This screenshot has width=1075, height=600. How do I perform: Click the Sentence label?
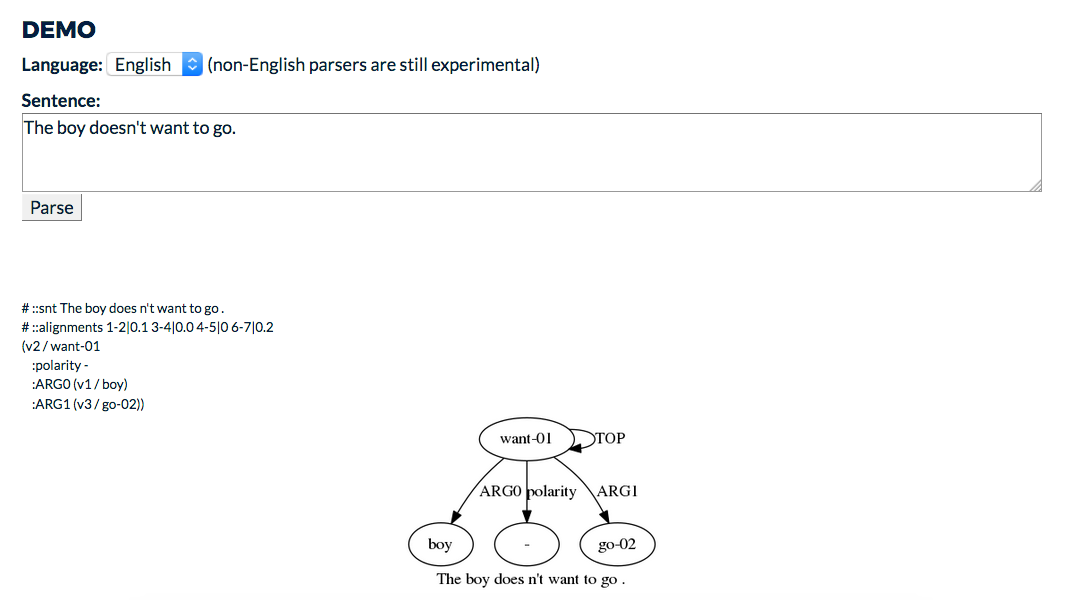coord(61,101)
